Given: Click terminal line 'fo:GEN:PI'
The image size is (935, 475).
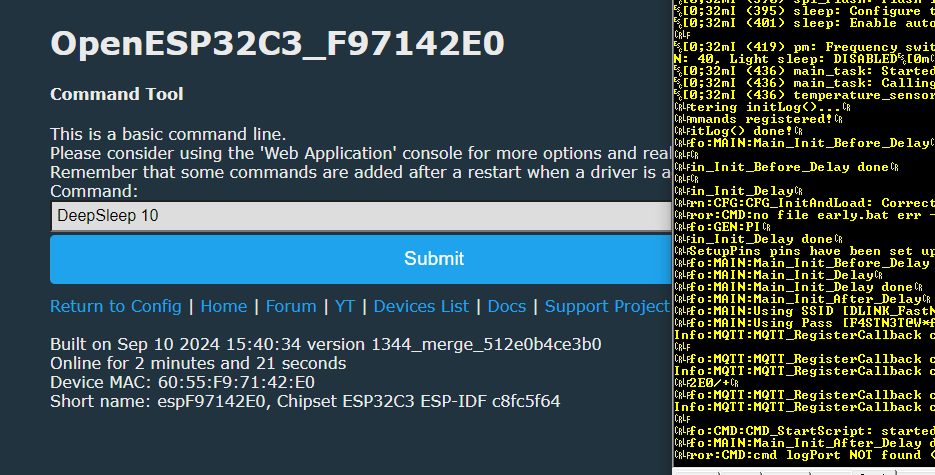Looking at the screenshot, I should coord(723,227).
